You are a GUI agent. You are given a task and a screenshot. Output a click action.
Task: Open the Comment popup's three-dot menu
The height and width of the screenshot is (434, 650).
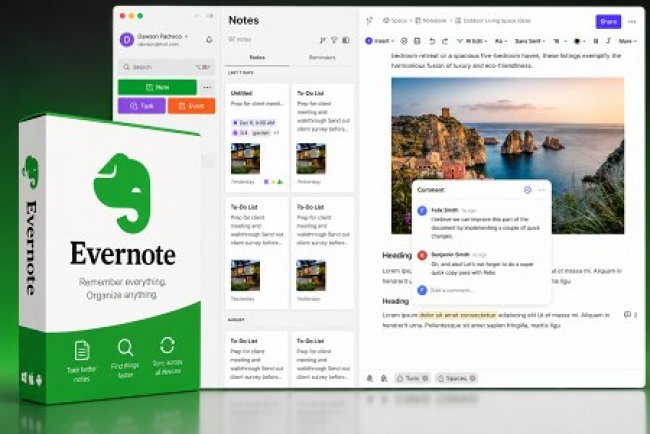coord(541,190)
